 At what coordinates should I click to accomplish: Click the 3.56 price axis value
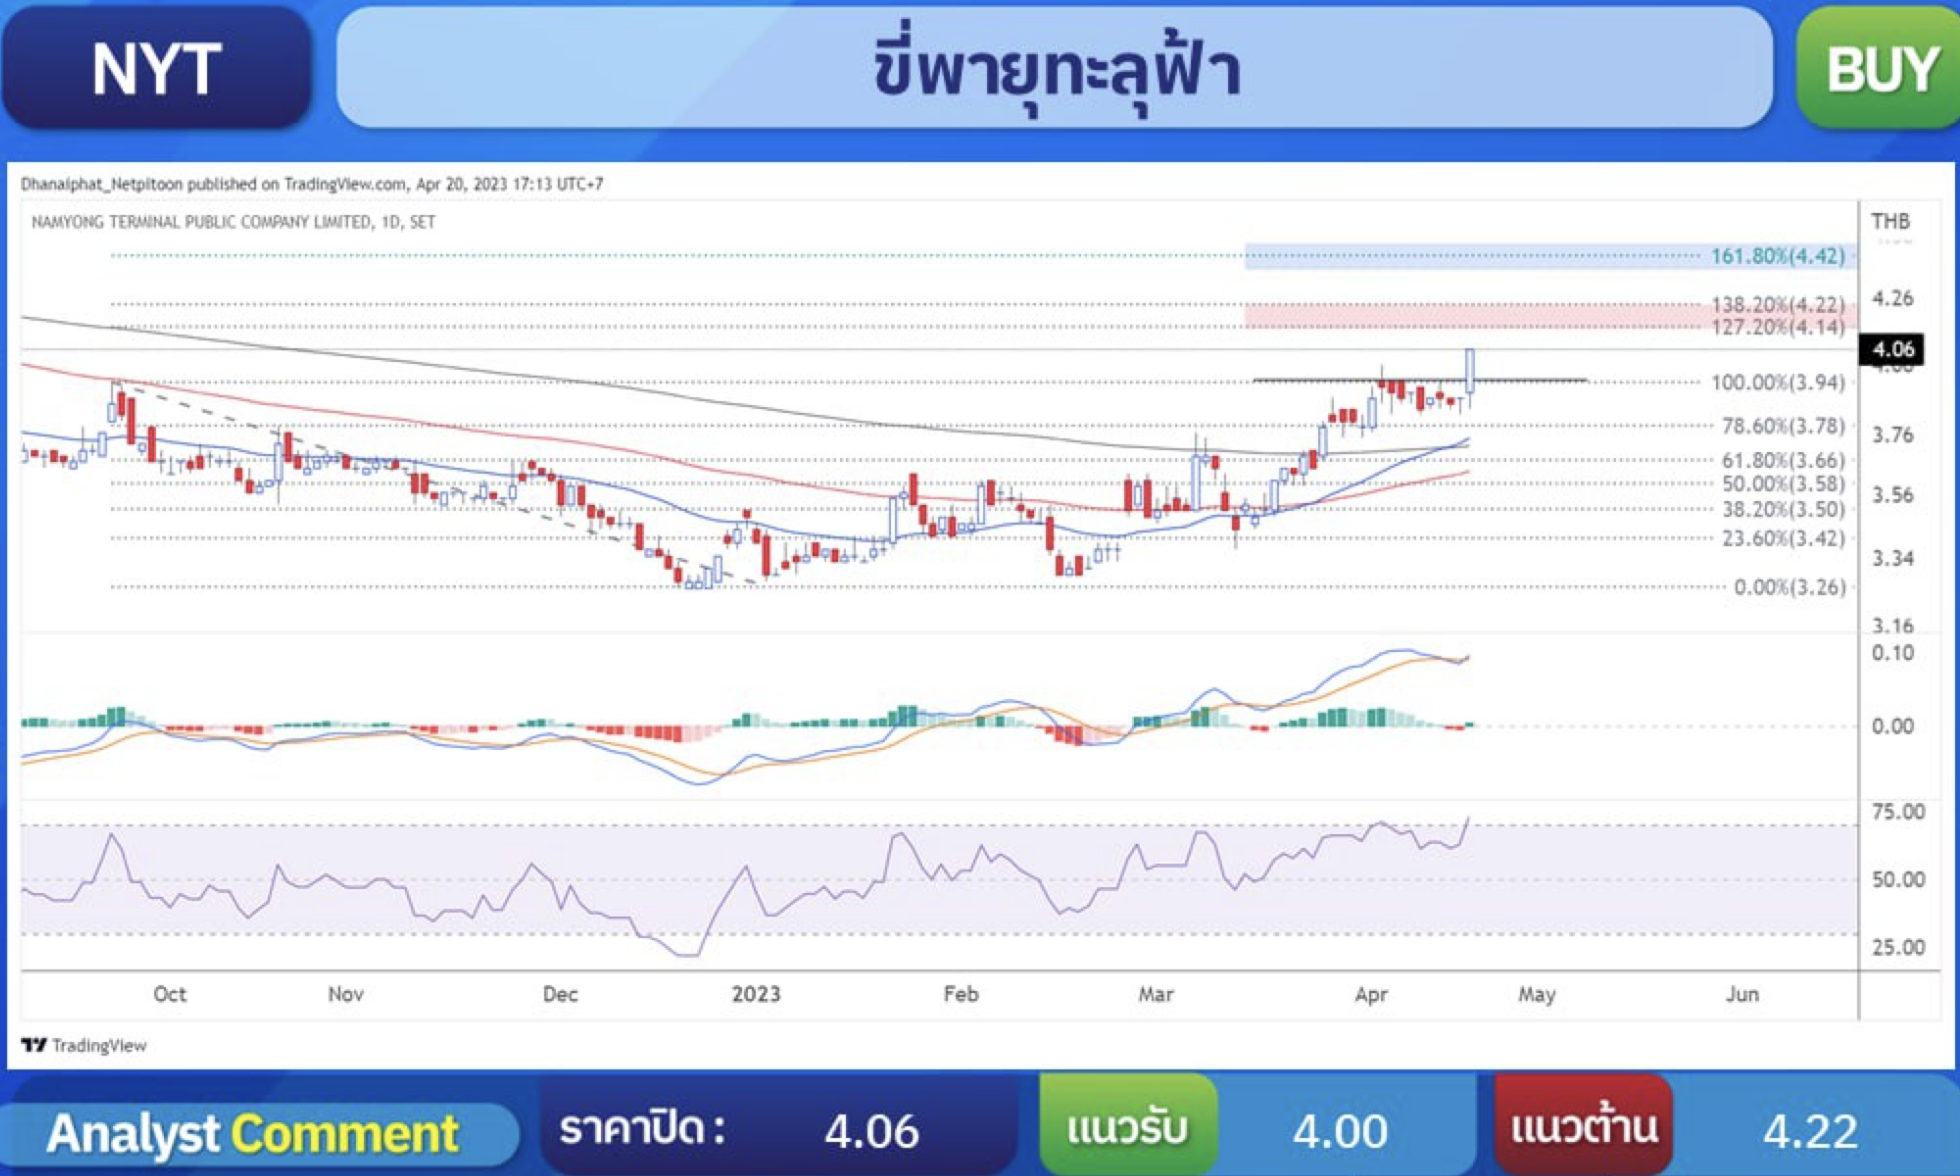(x=1892, y=495)
